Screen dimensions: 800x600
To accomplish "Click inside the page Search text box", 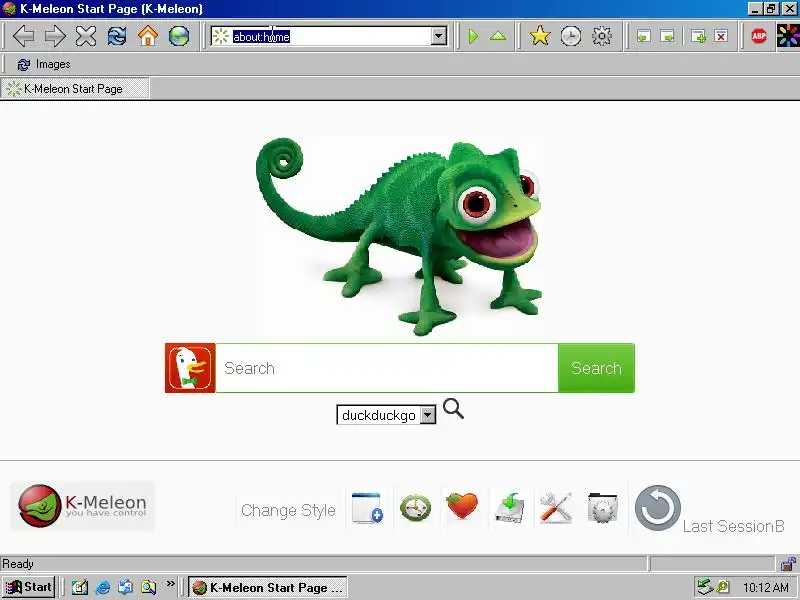I will pyautogui.click(x=387, y=368).
